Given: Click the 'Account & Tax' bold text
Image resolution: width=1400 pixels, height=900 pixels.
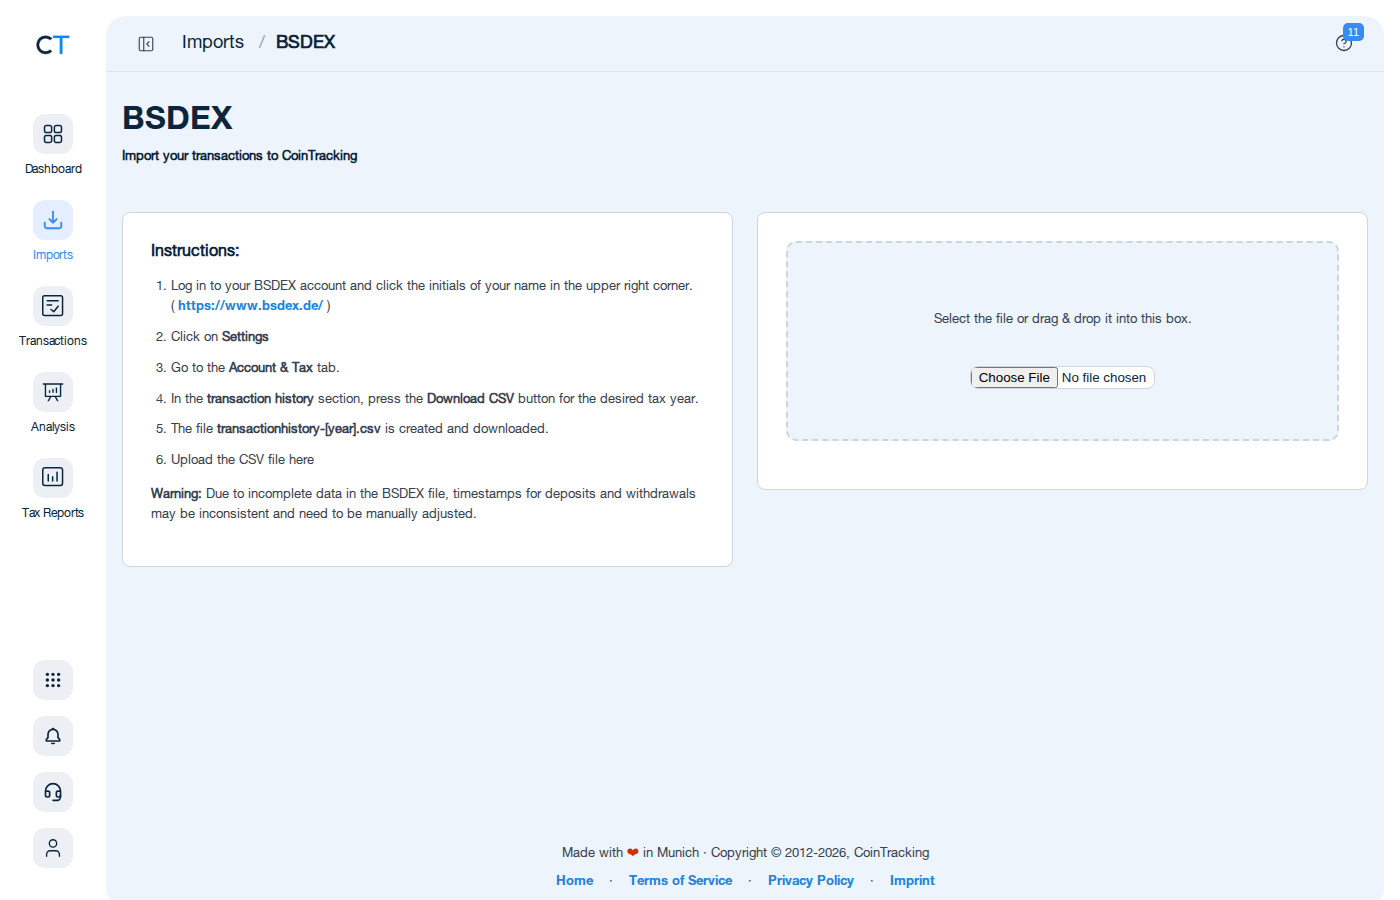Looking at the screenshot, I should 271,368.
